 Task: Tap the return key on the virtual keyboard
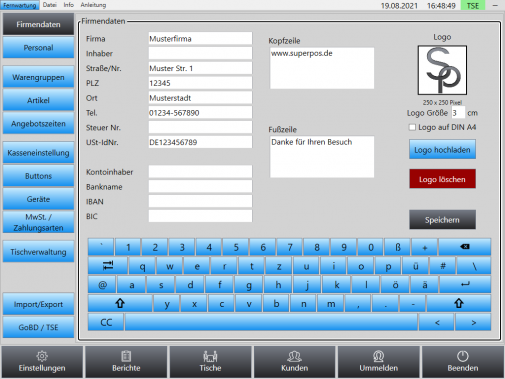[465, 285]
